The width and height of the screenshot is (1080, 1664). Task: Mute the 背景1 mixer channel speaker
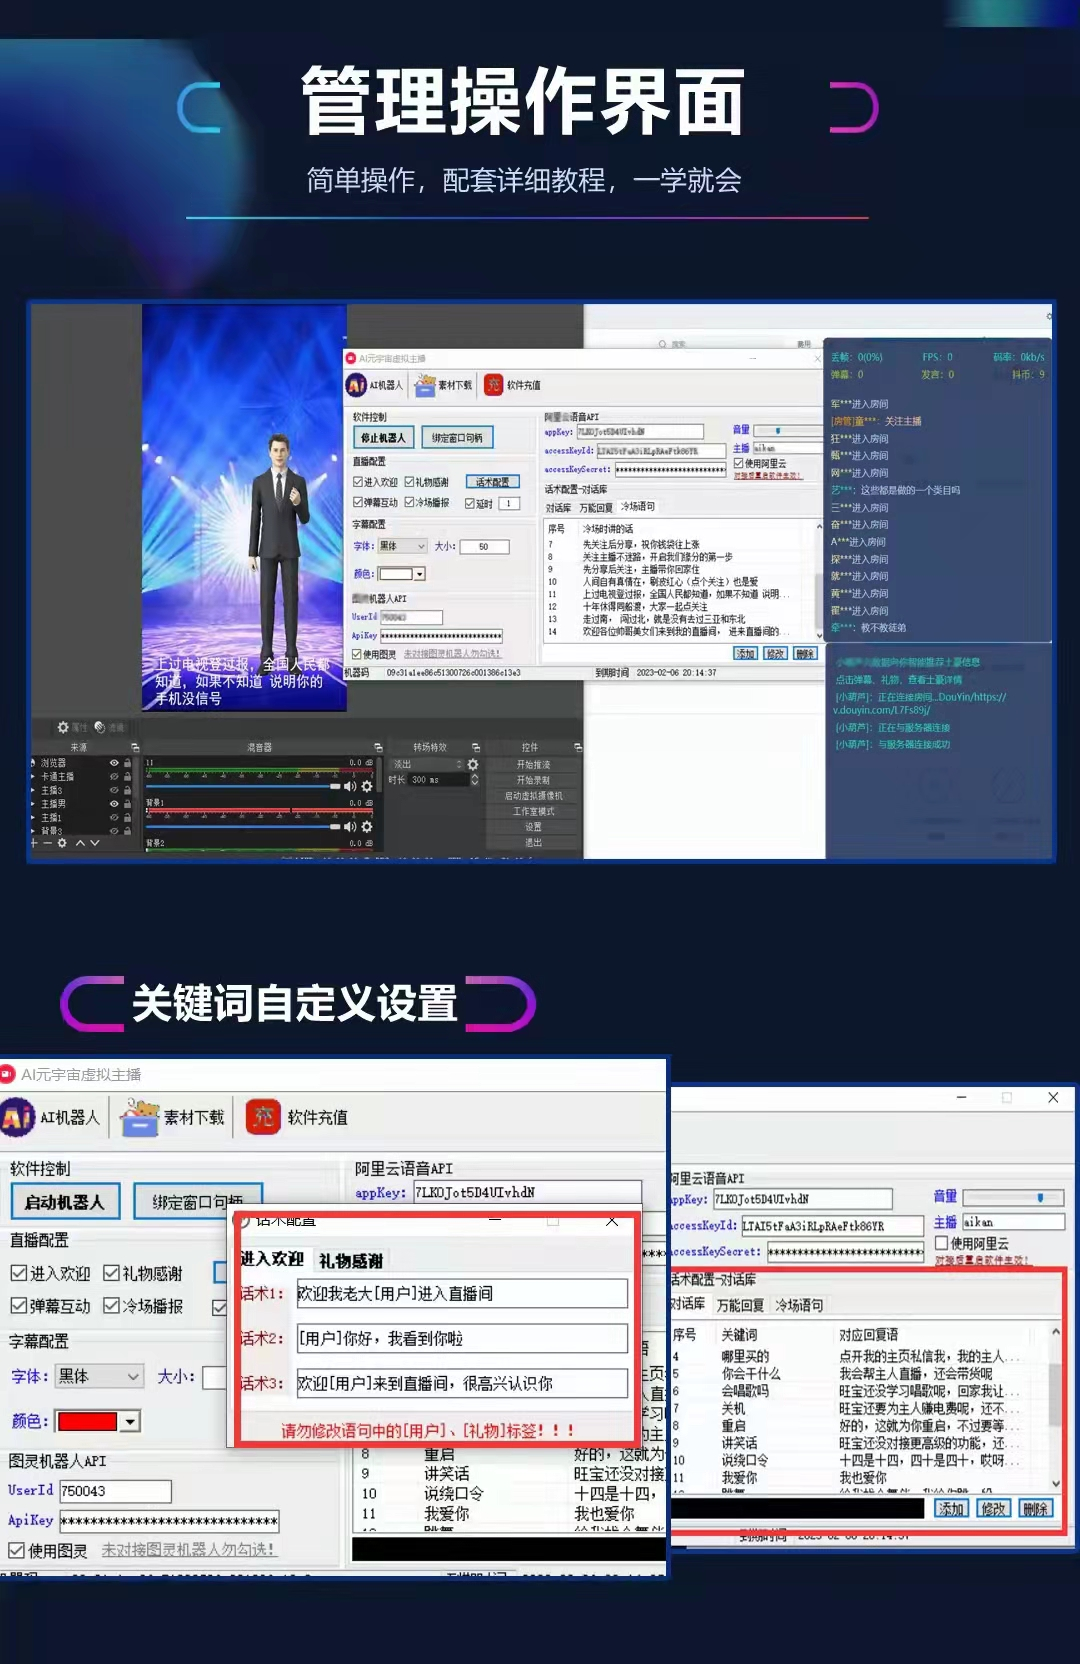coord(349,827)
